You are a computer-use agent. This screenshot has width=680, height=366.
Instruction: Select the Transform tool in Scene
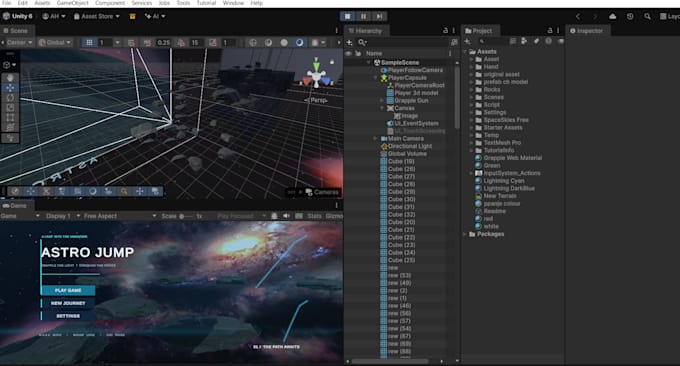(x=10, y=127)
